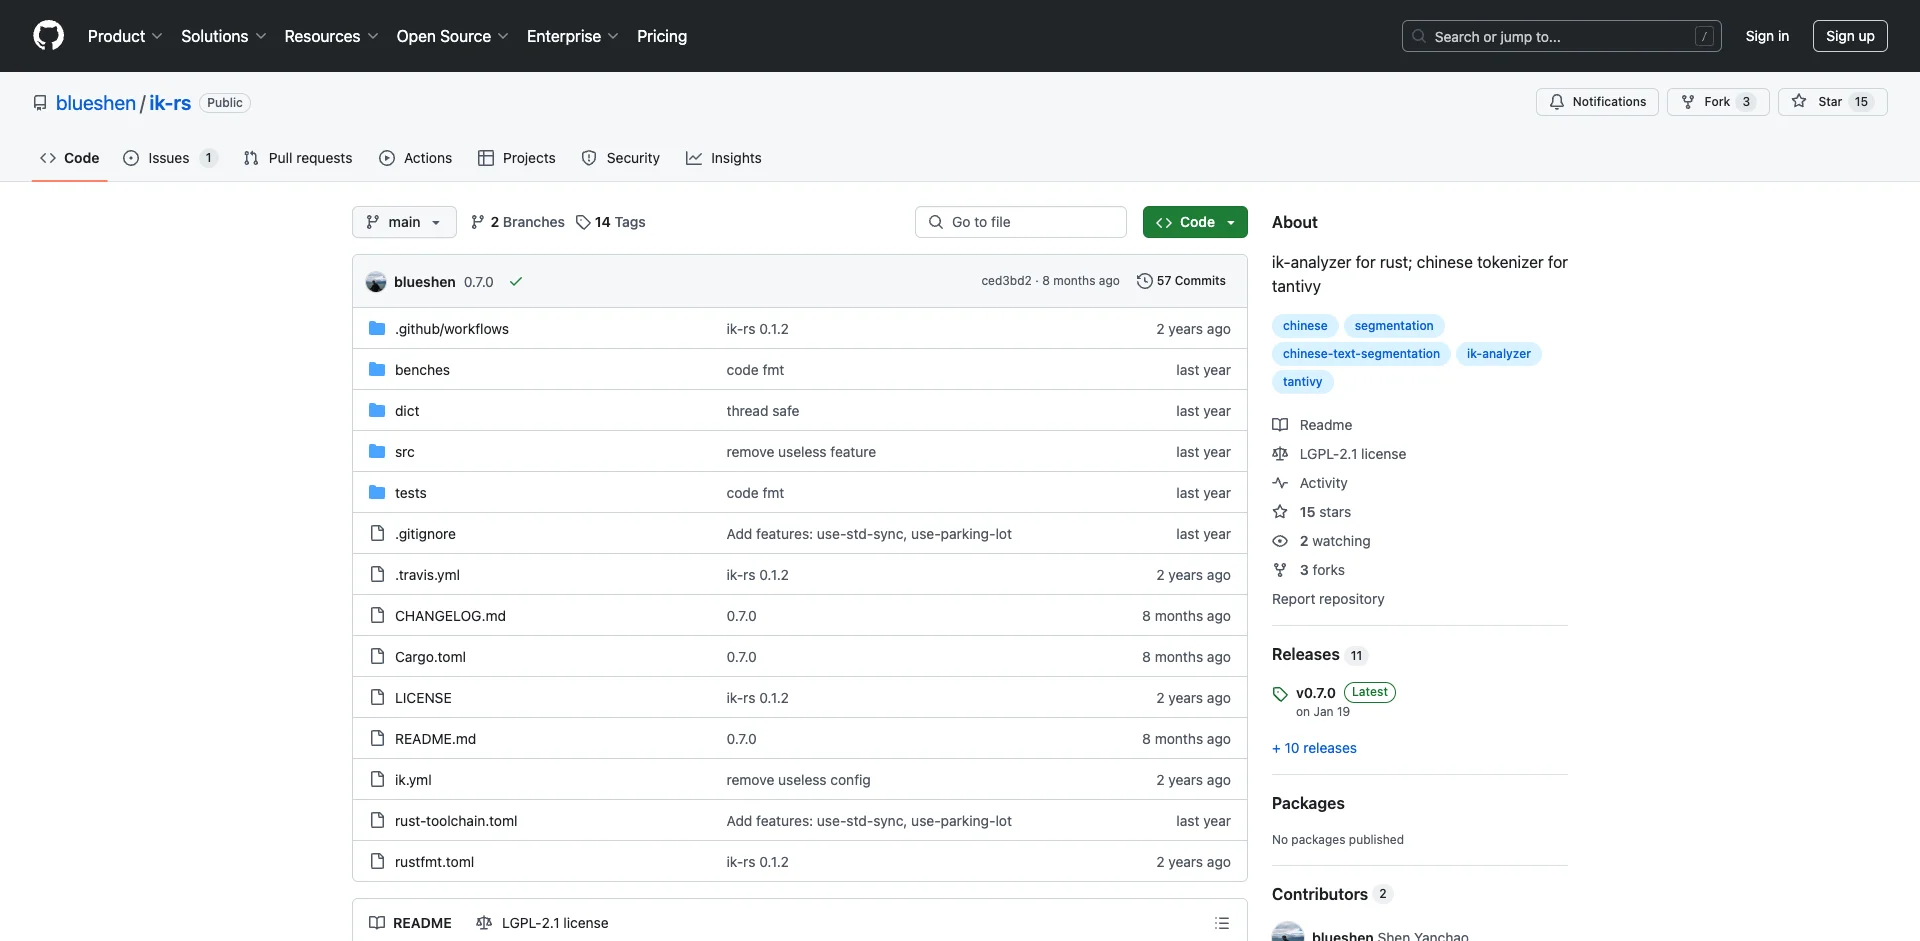The height and width of the screenshot is (941, 1920).
Task: Show the + 10 releases link
Action: tap(1314, 748)
